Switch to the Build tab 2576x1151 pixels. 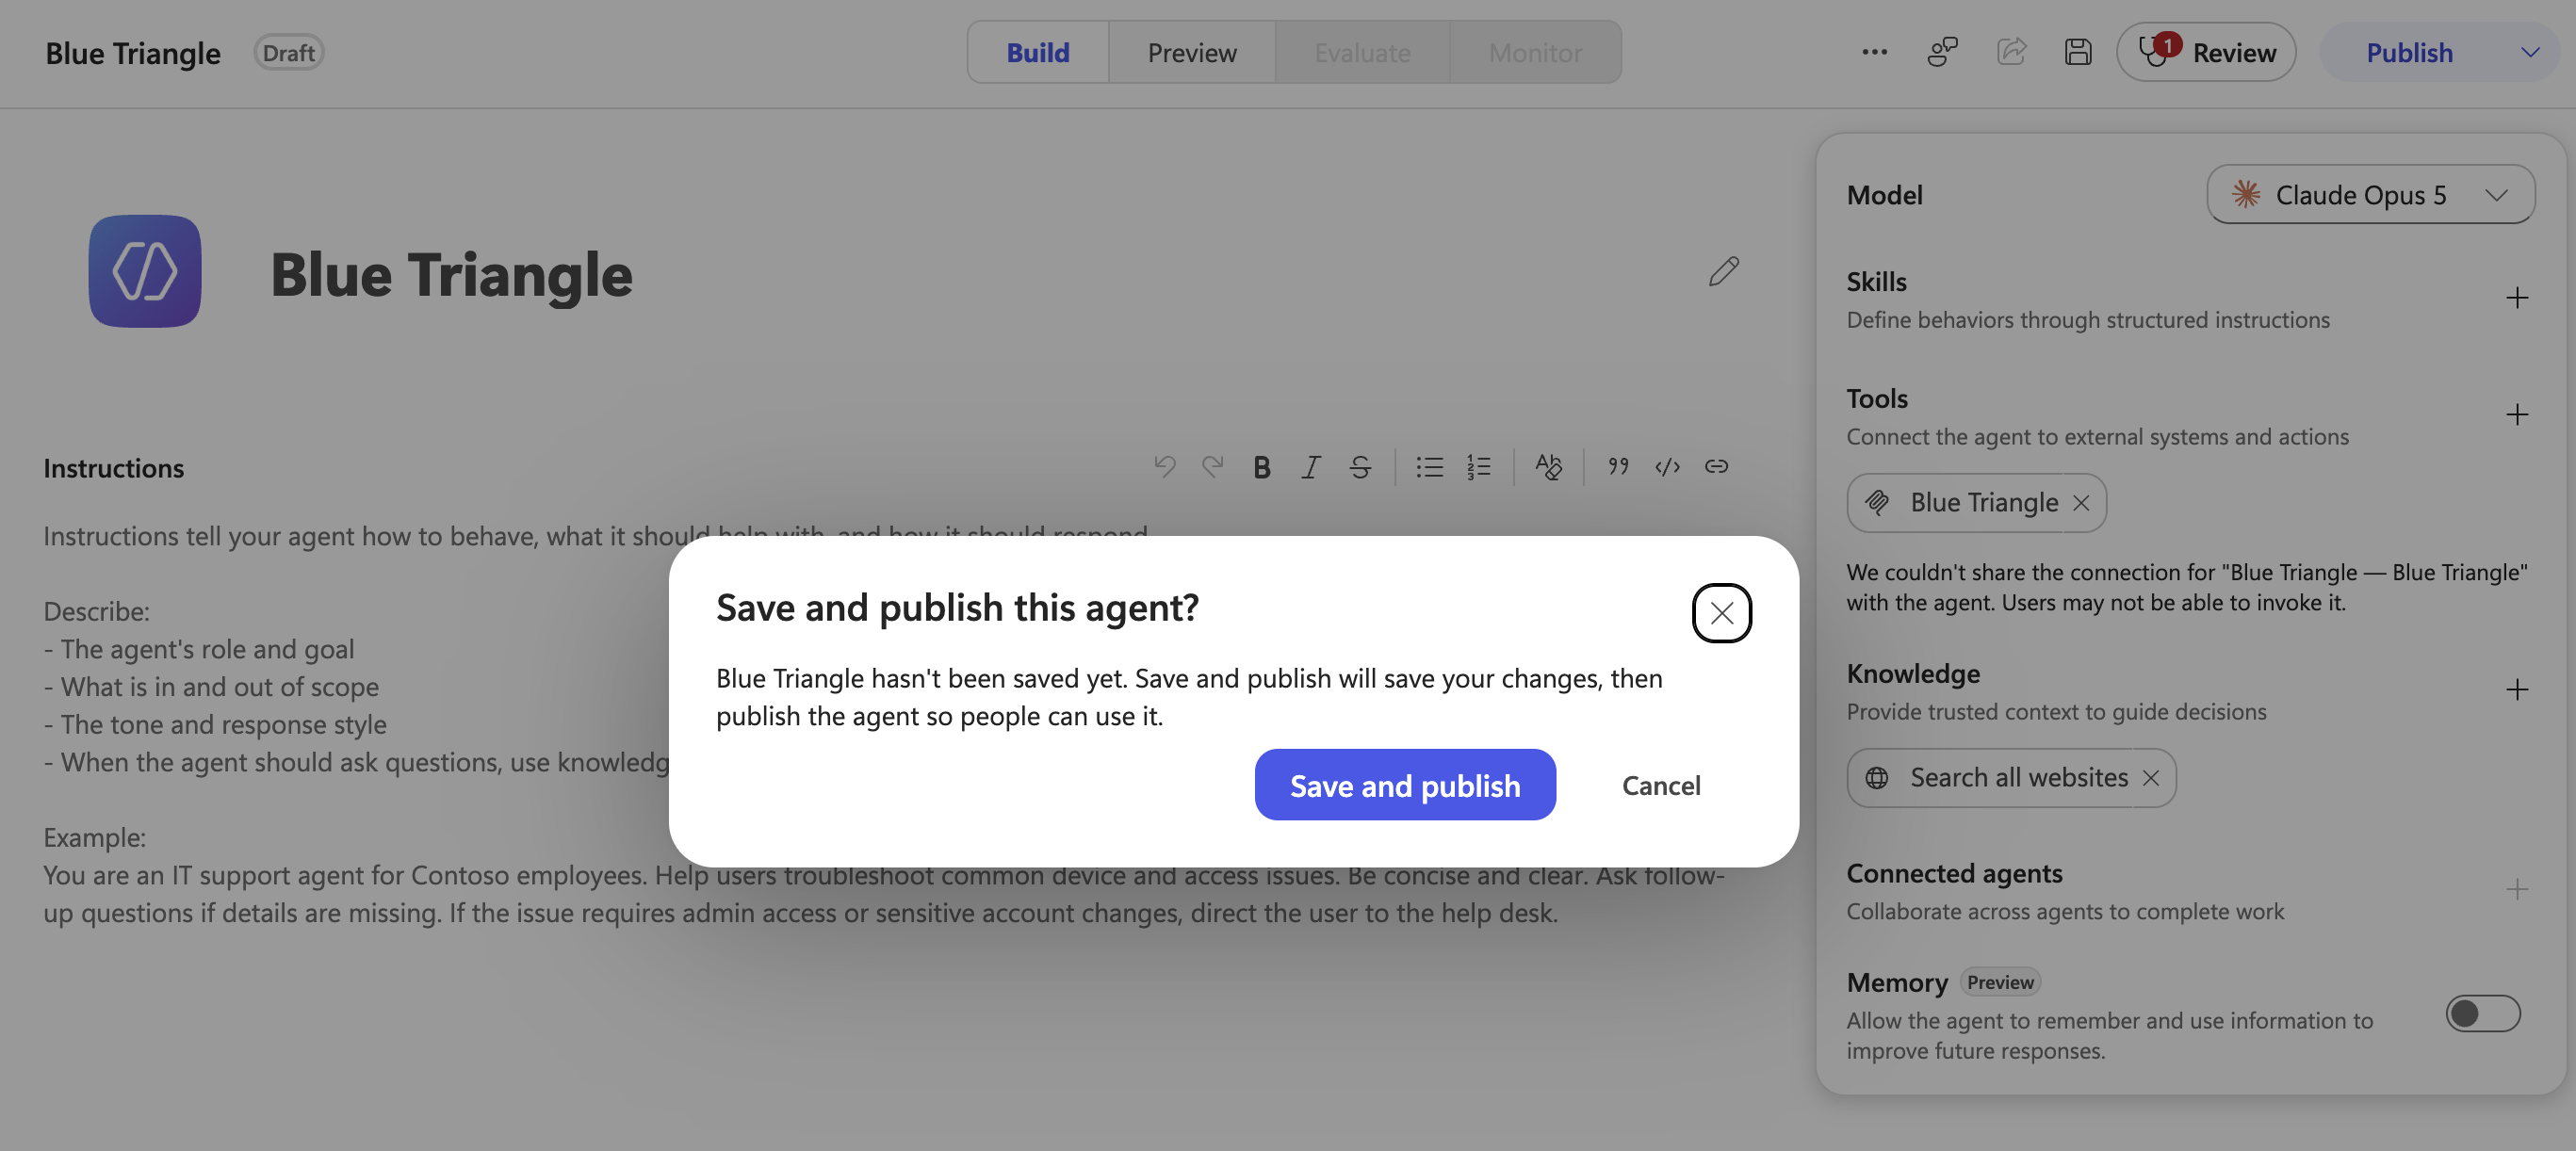click(1038, 52)
